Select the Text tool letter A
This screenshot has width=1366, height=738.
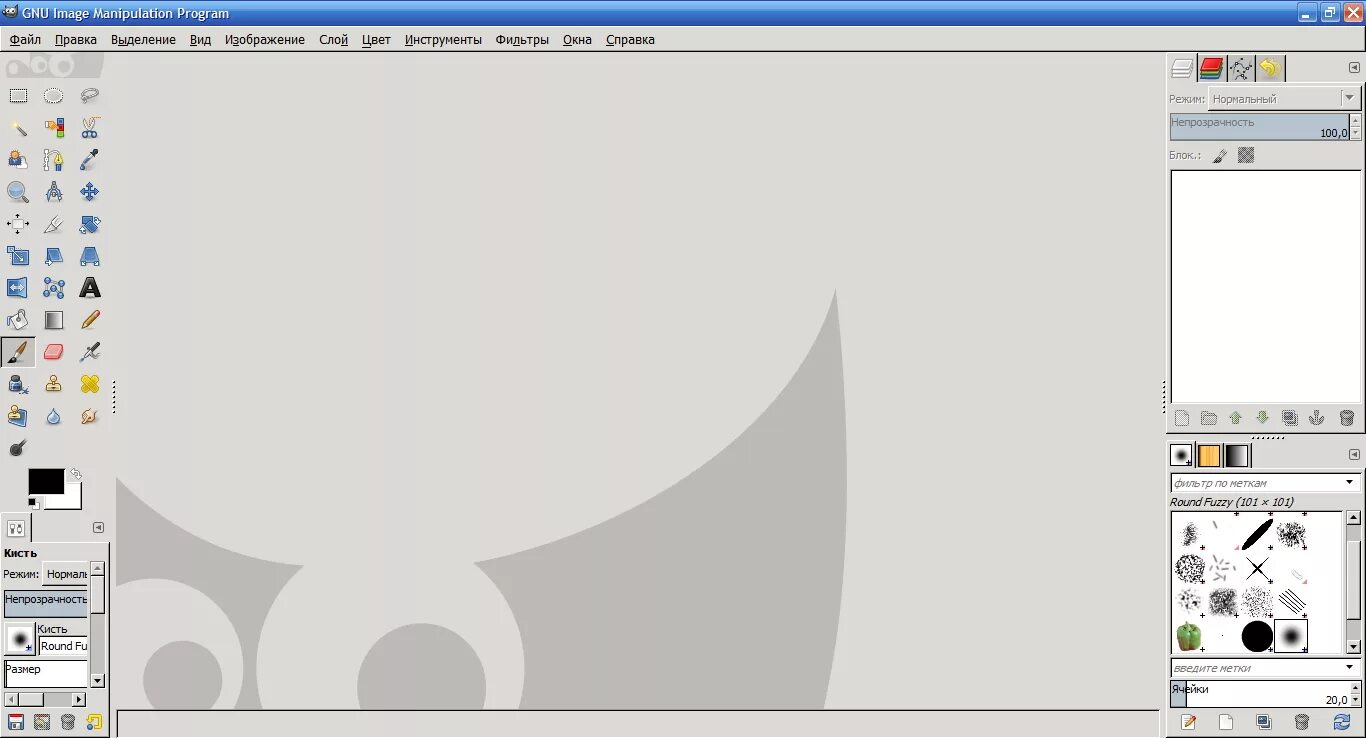90,288
